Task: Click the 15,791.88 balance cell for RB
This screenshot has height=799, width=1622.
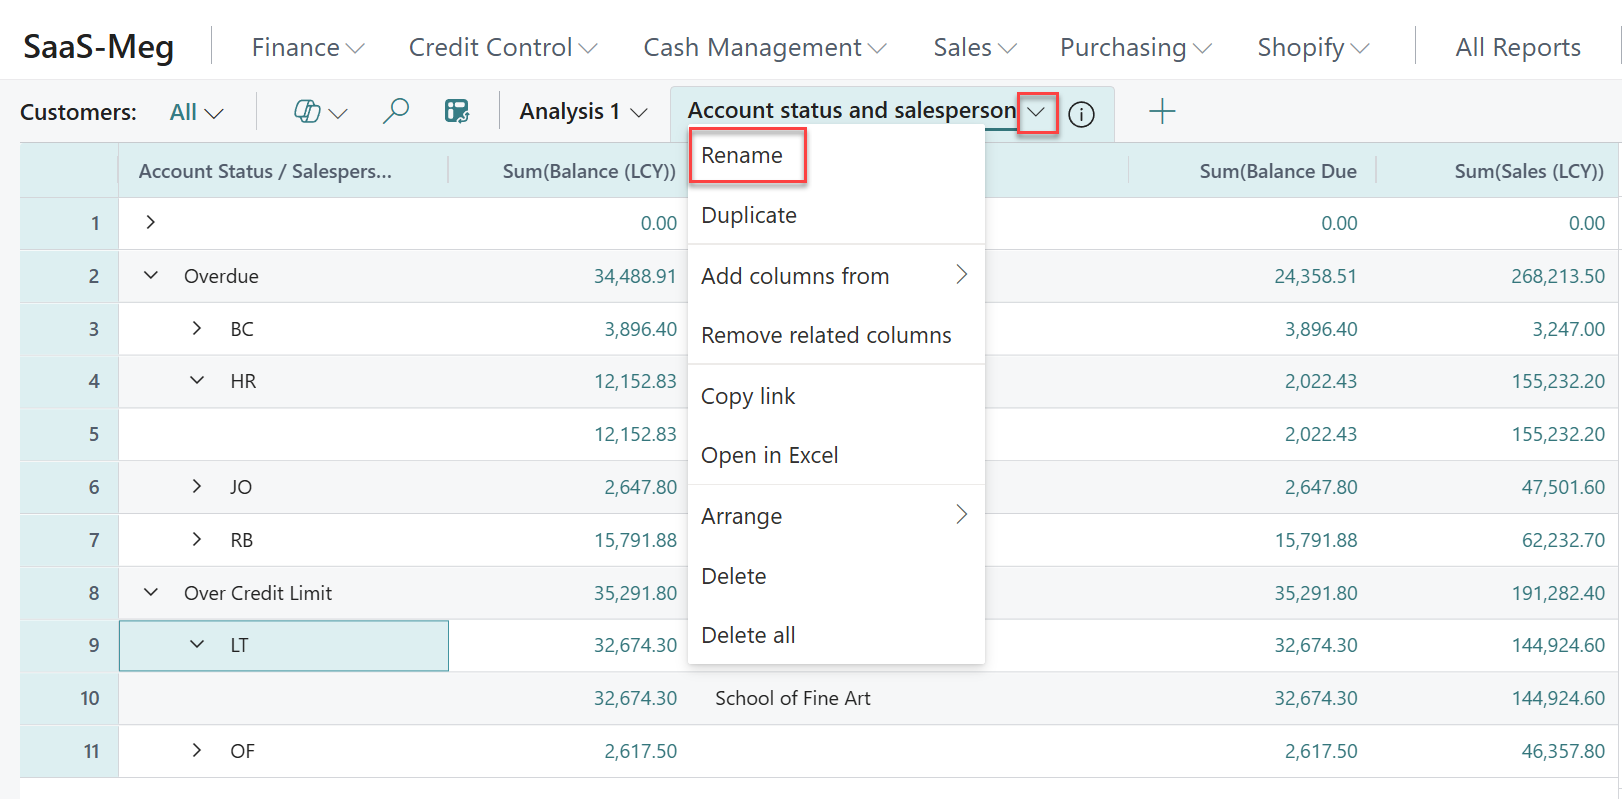Action: point(635,540)
